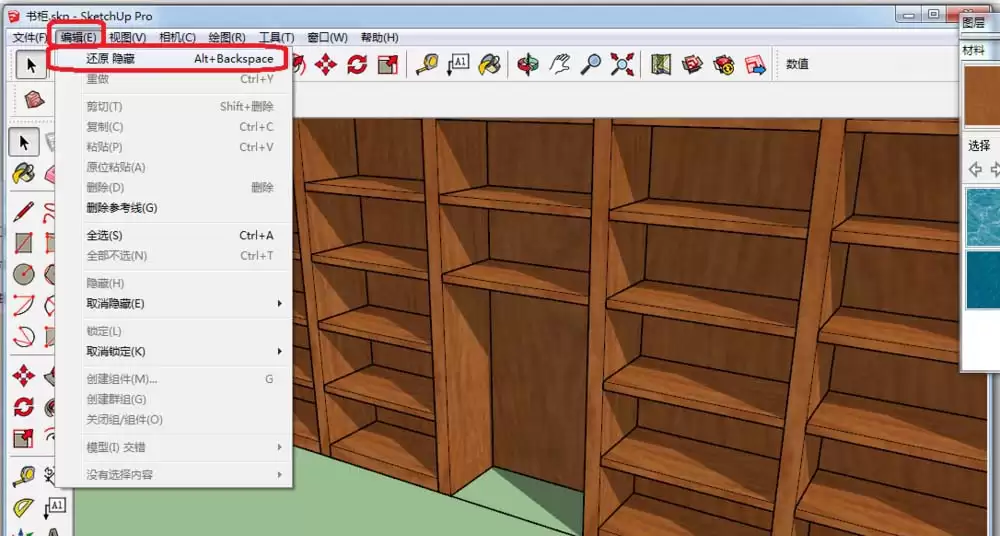1000x536 pixels.
Task: Click the 粘贴(P) menu entry
Action: 173,147
